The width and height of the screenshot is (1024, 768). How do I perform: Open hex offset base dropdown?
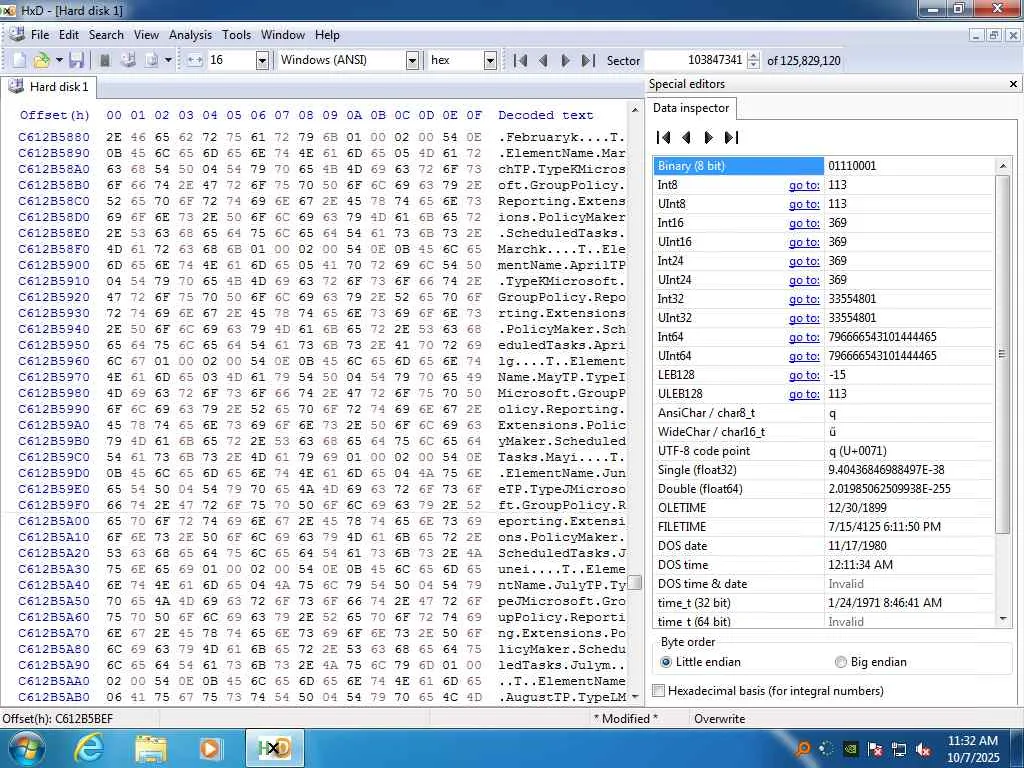pyautogui.click(x=490, y=60)
